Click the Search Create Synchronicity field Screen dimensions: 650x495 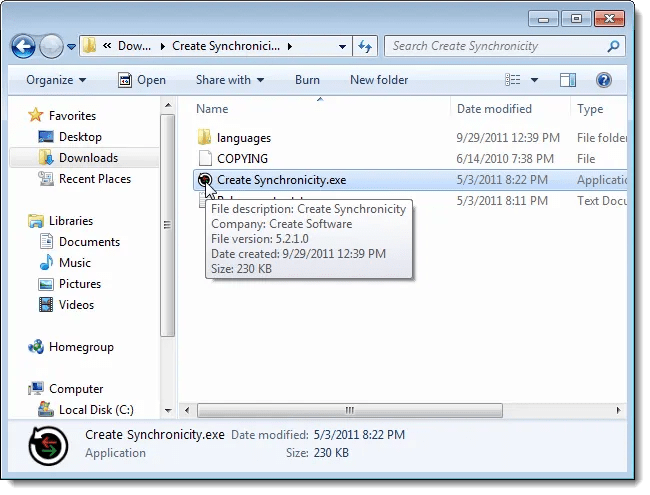[504, 46]
